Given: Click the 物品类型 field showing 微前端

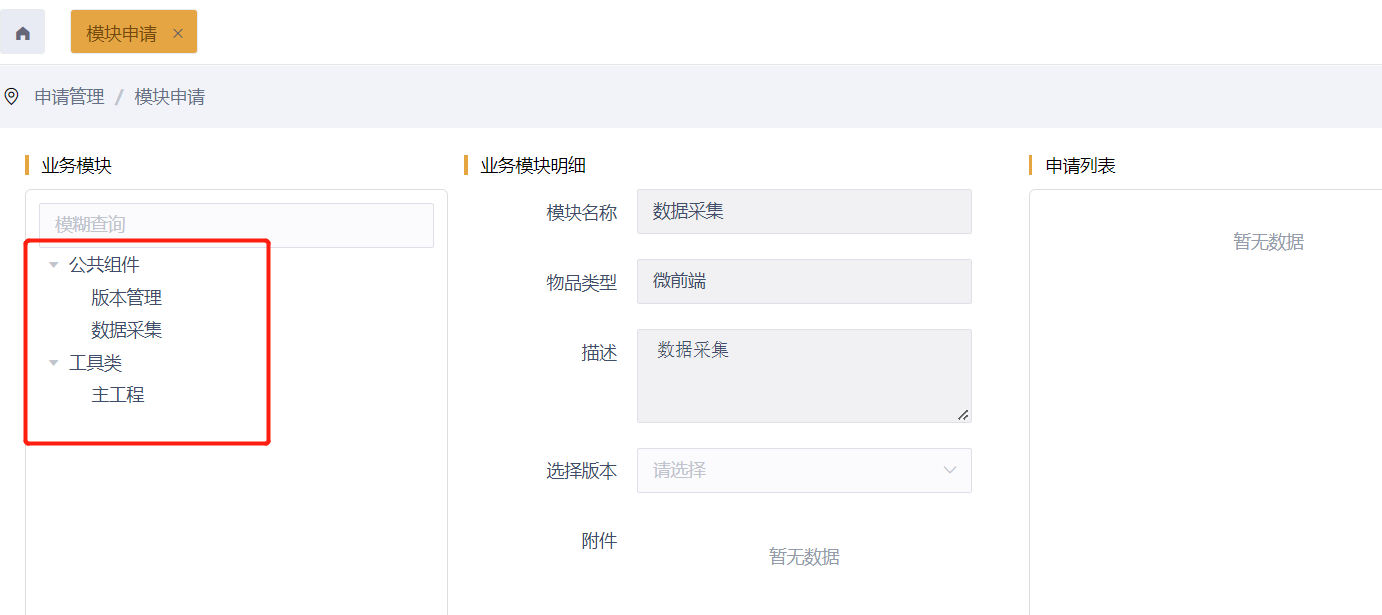Looking at the screenshot, I should (x=803, y=282).
